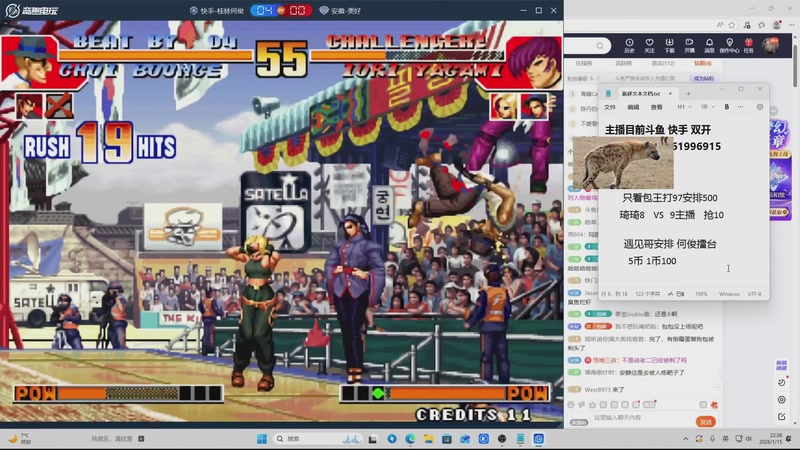Expand the H1 heading dropdown in notepad

[684, 107]
